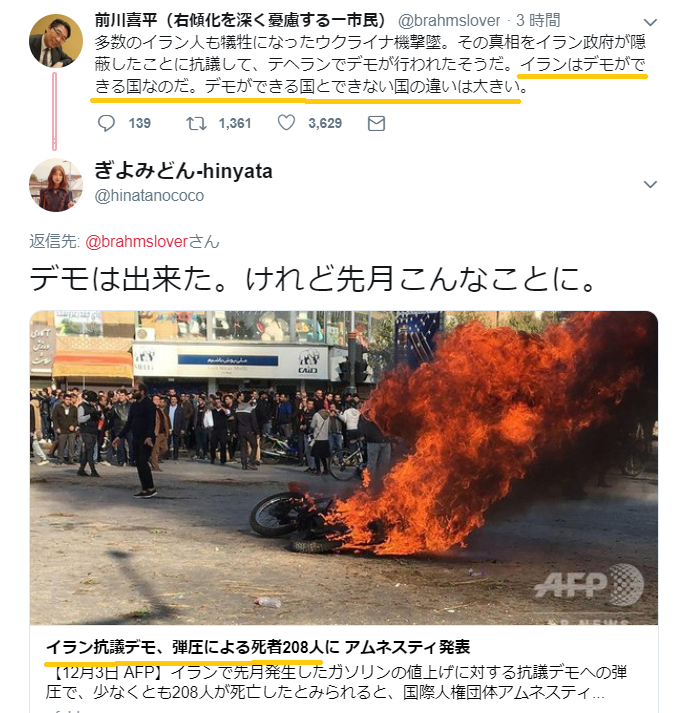Click the envelope direct message icon
This screenshot has height=713, width=683.
[x=376, y=123]
